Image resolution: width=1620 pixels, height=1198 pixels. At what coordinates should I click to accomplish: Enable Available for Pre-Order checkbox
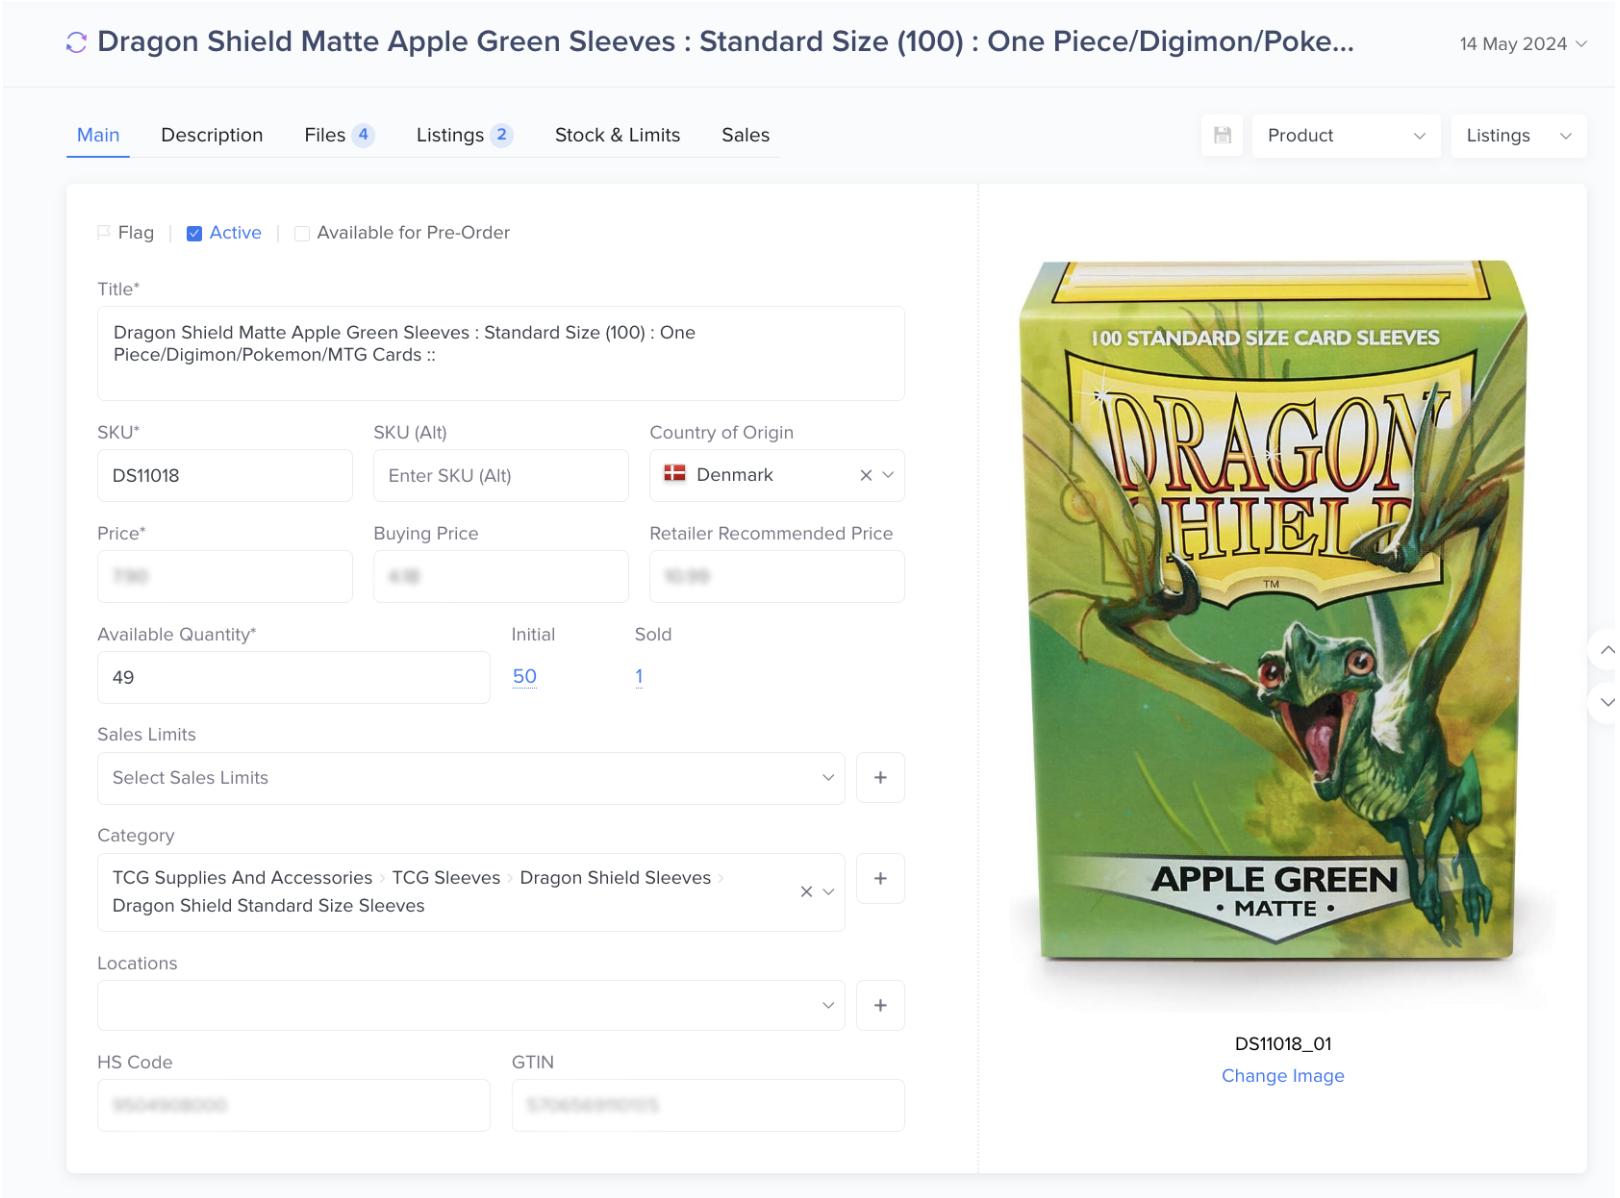tap(301, 233)
